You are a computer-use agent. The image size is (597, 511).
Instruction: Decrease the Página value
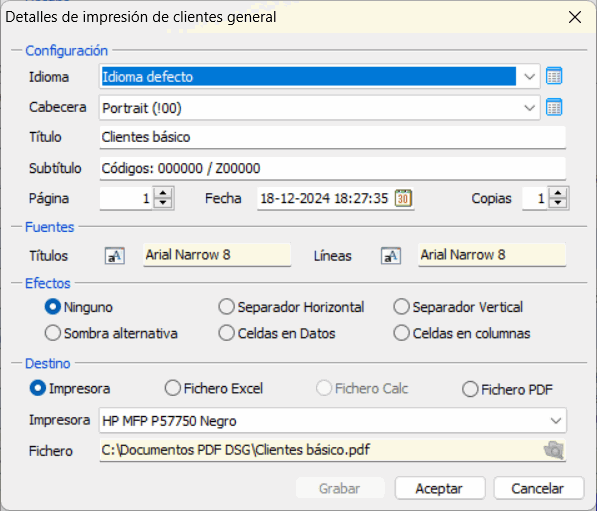[x=163, y=203]
